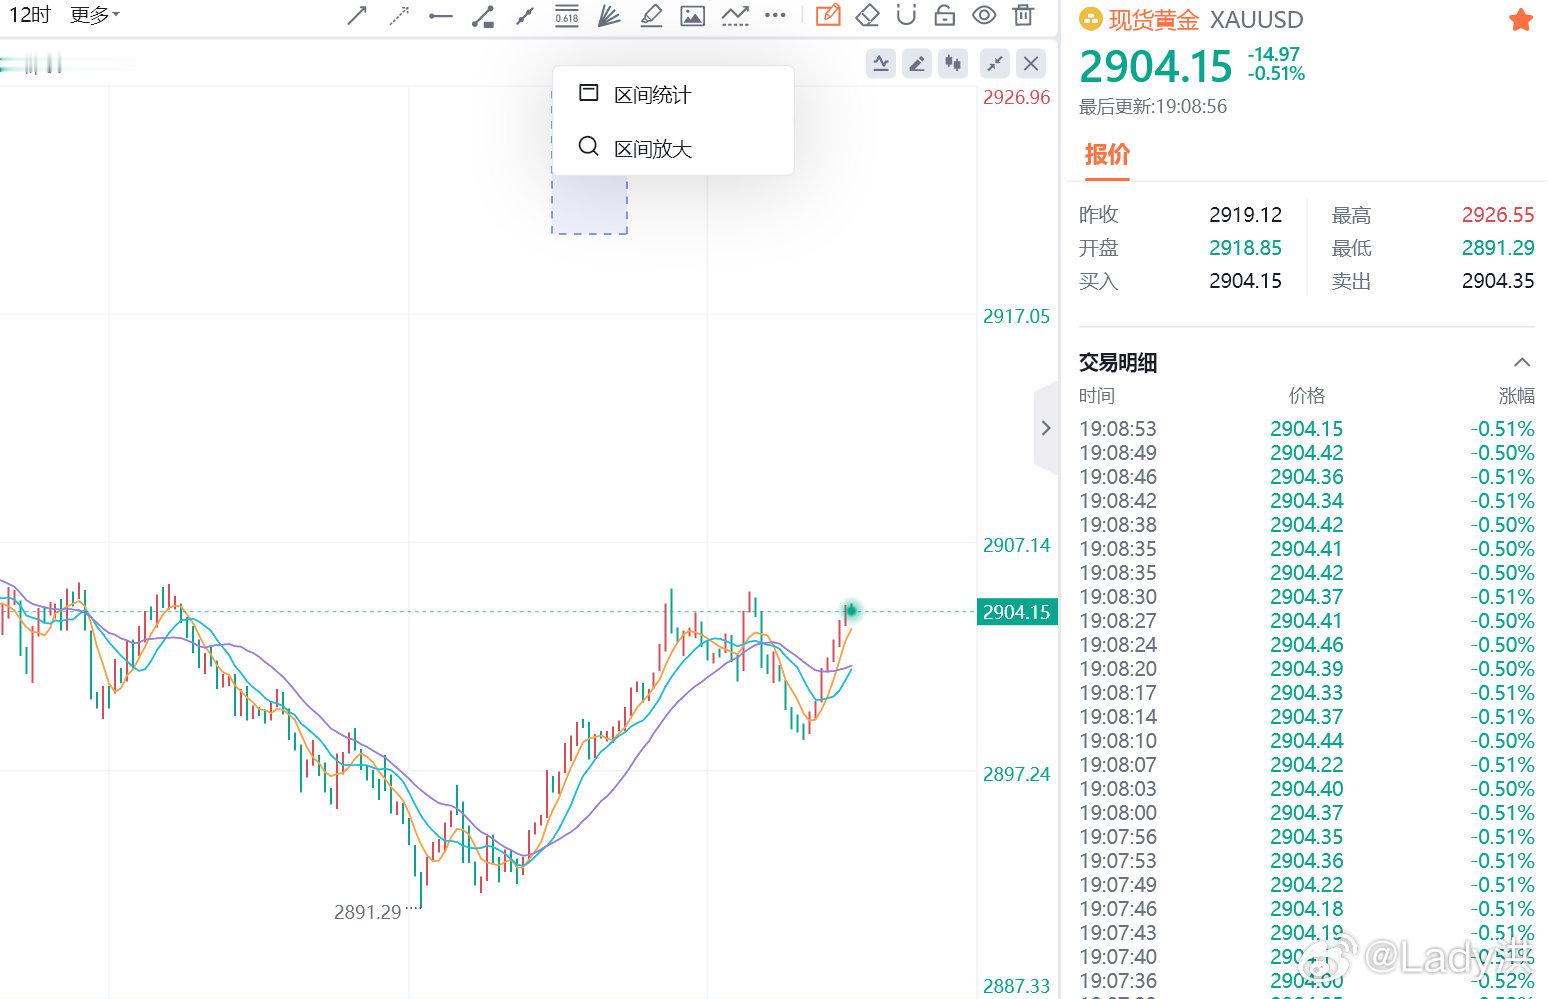The image size is (1548, 999).
Task: Click the -14.97 price change value
Action: pyautogui.click(x=1274, y=55)
